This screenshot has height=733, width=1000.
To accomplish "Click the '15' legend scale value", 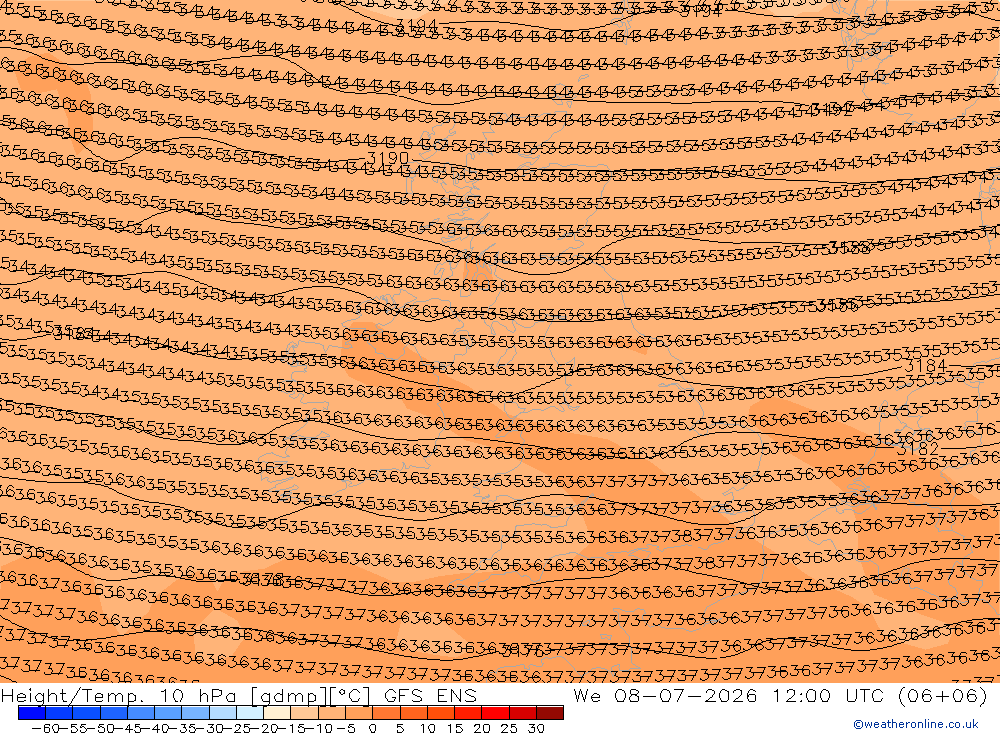I will pyautogui.click(x=455, y=728).
